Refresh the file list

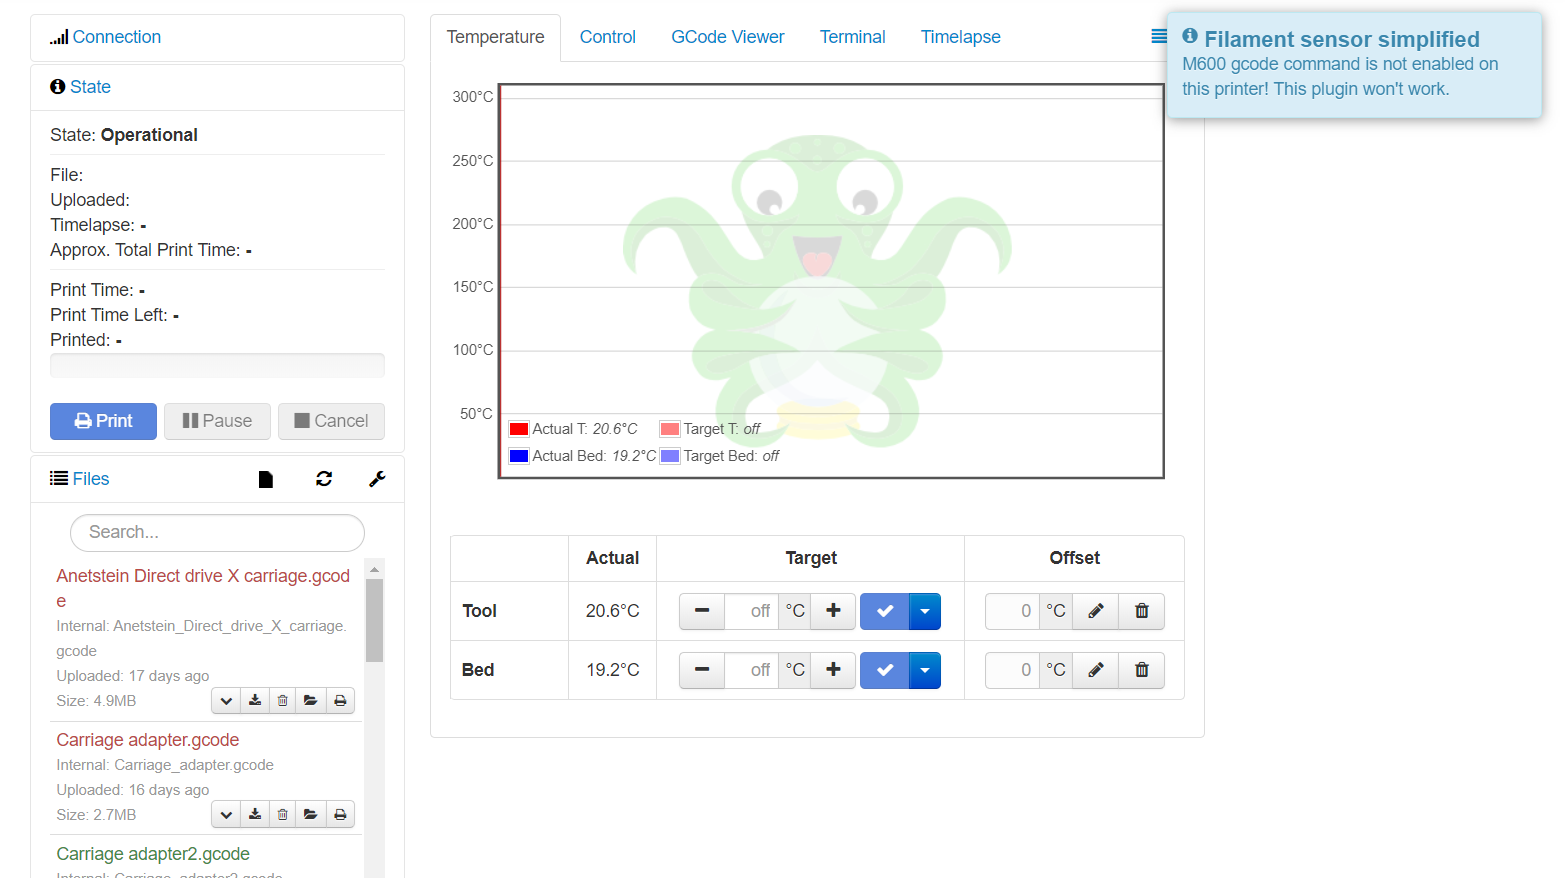point(324,479)
